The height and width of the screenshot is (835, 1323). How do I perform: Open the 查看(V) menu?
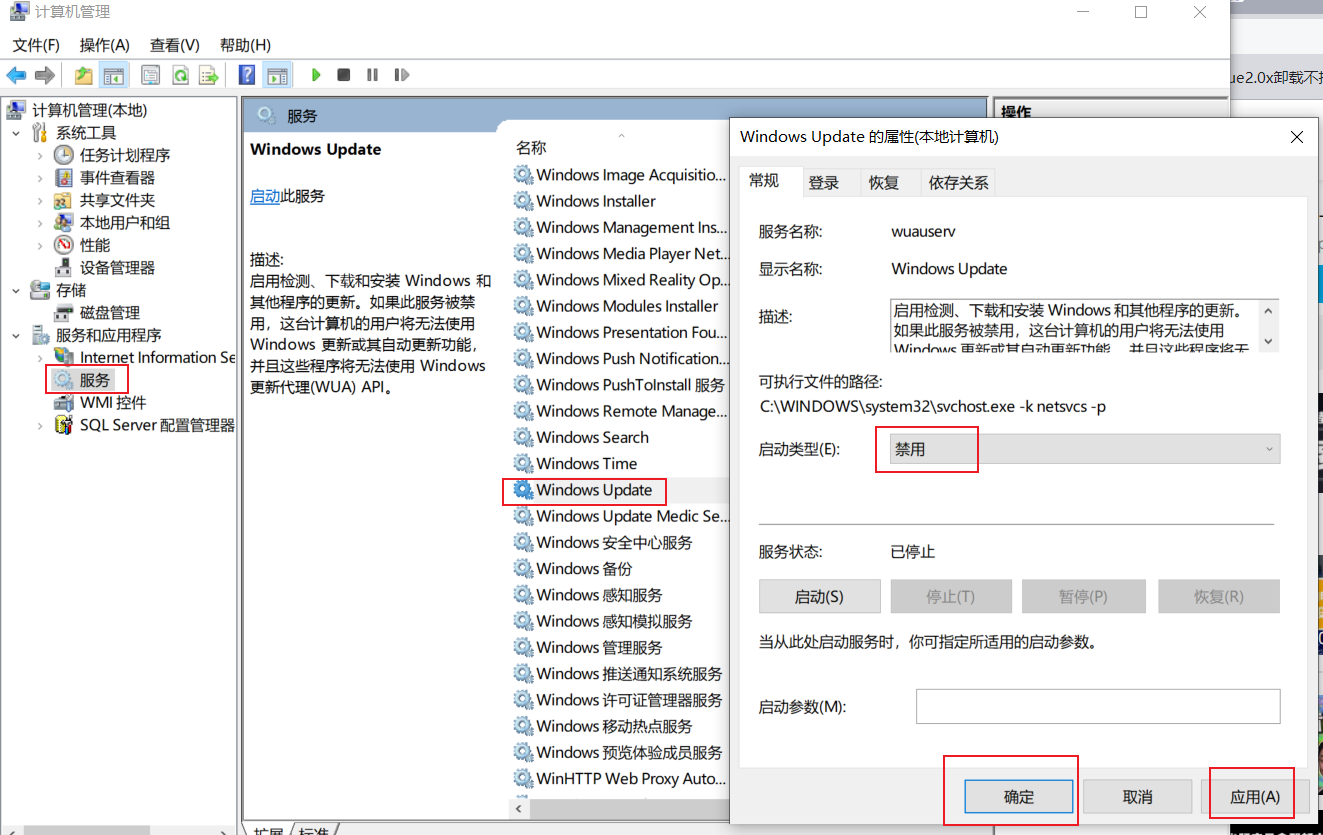[x=175, y=45]
